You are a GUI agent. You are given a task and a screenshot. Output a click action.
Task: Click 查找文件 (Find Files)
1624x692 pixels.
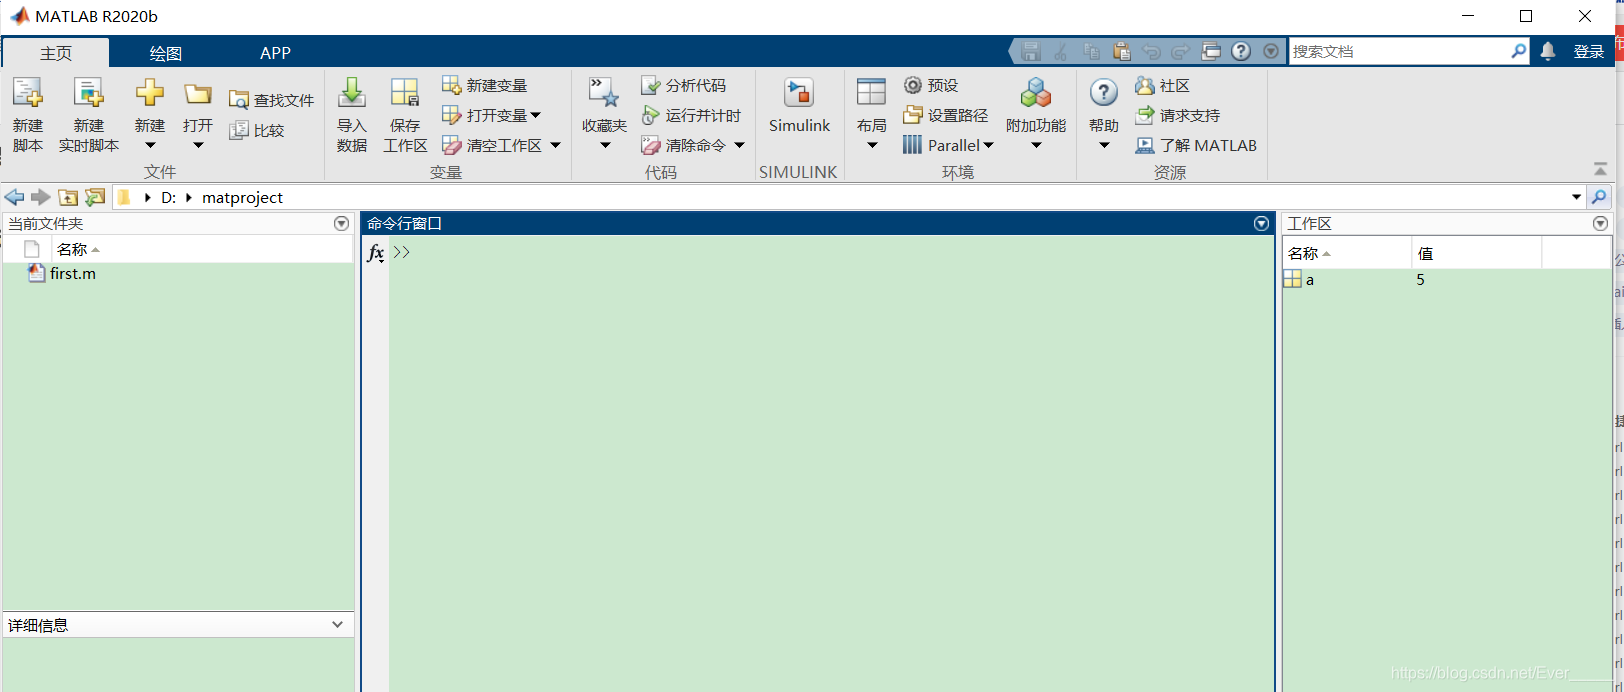[271, 100]
